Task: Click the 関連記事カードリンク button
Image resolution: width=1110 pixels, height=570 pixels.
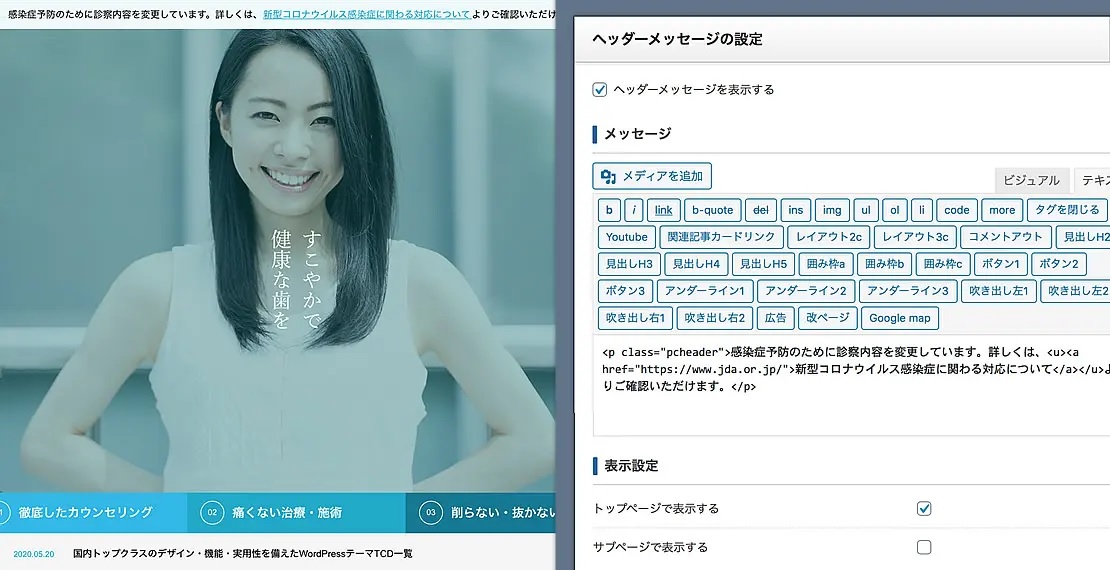Action: (721, 237)
